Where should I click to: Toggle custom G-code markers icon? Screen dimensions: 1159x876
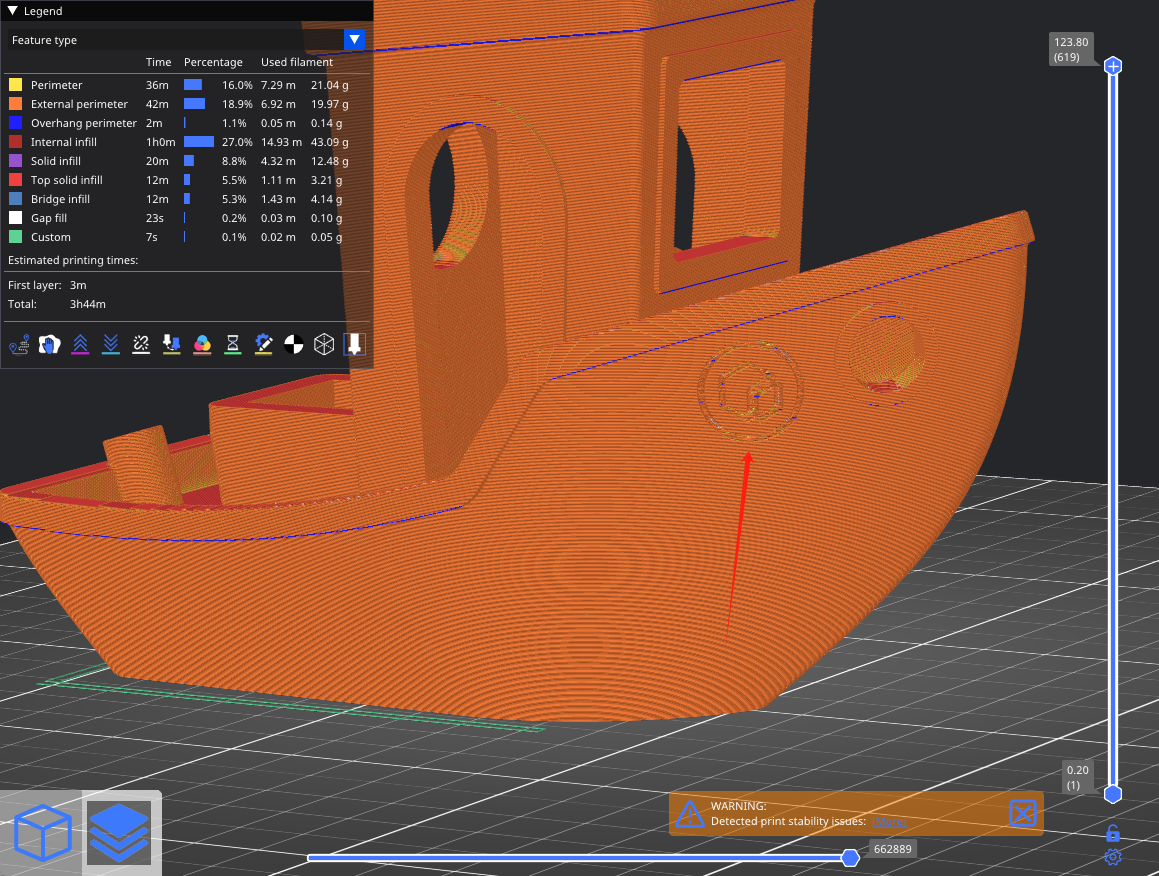263,344
